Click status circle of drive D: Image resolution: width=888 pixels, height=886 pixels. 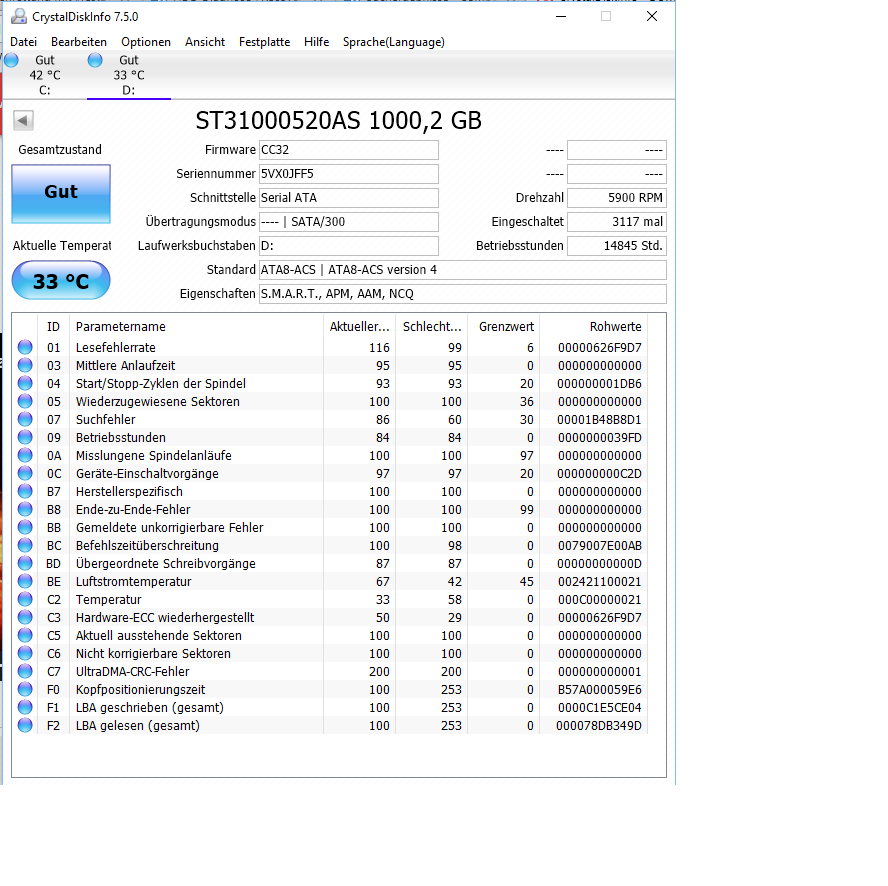[95, 60]
